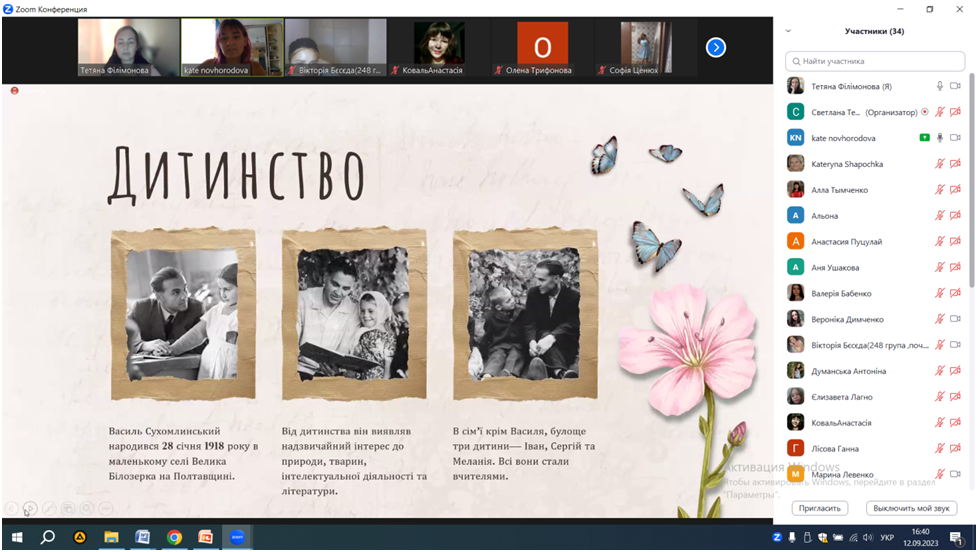Toggle kate novhorodova's microphone icon
Viewport: 978px width, 552px height.
pyautogui.click(x=940, y=137)
